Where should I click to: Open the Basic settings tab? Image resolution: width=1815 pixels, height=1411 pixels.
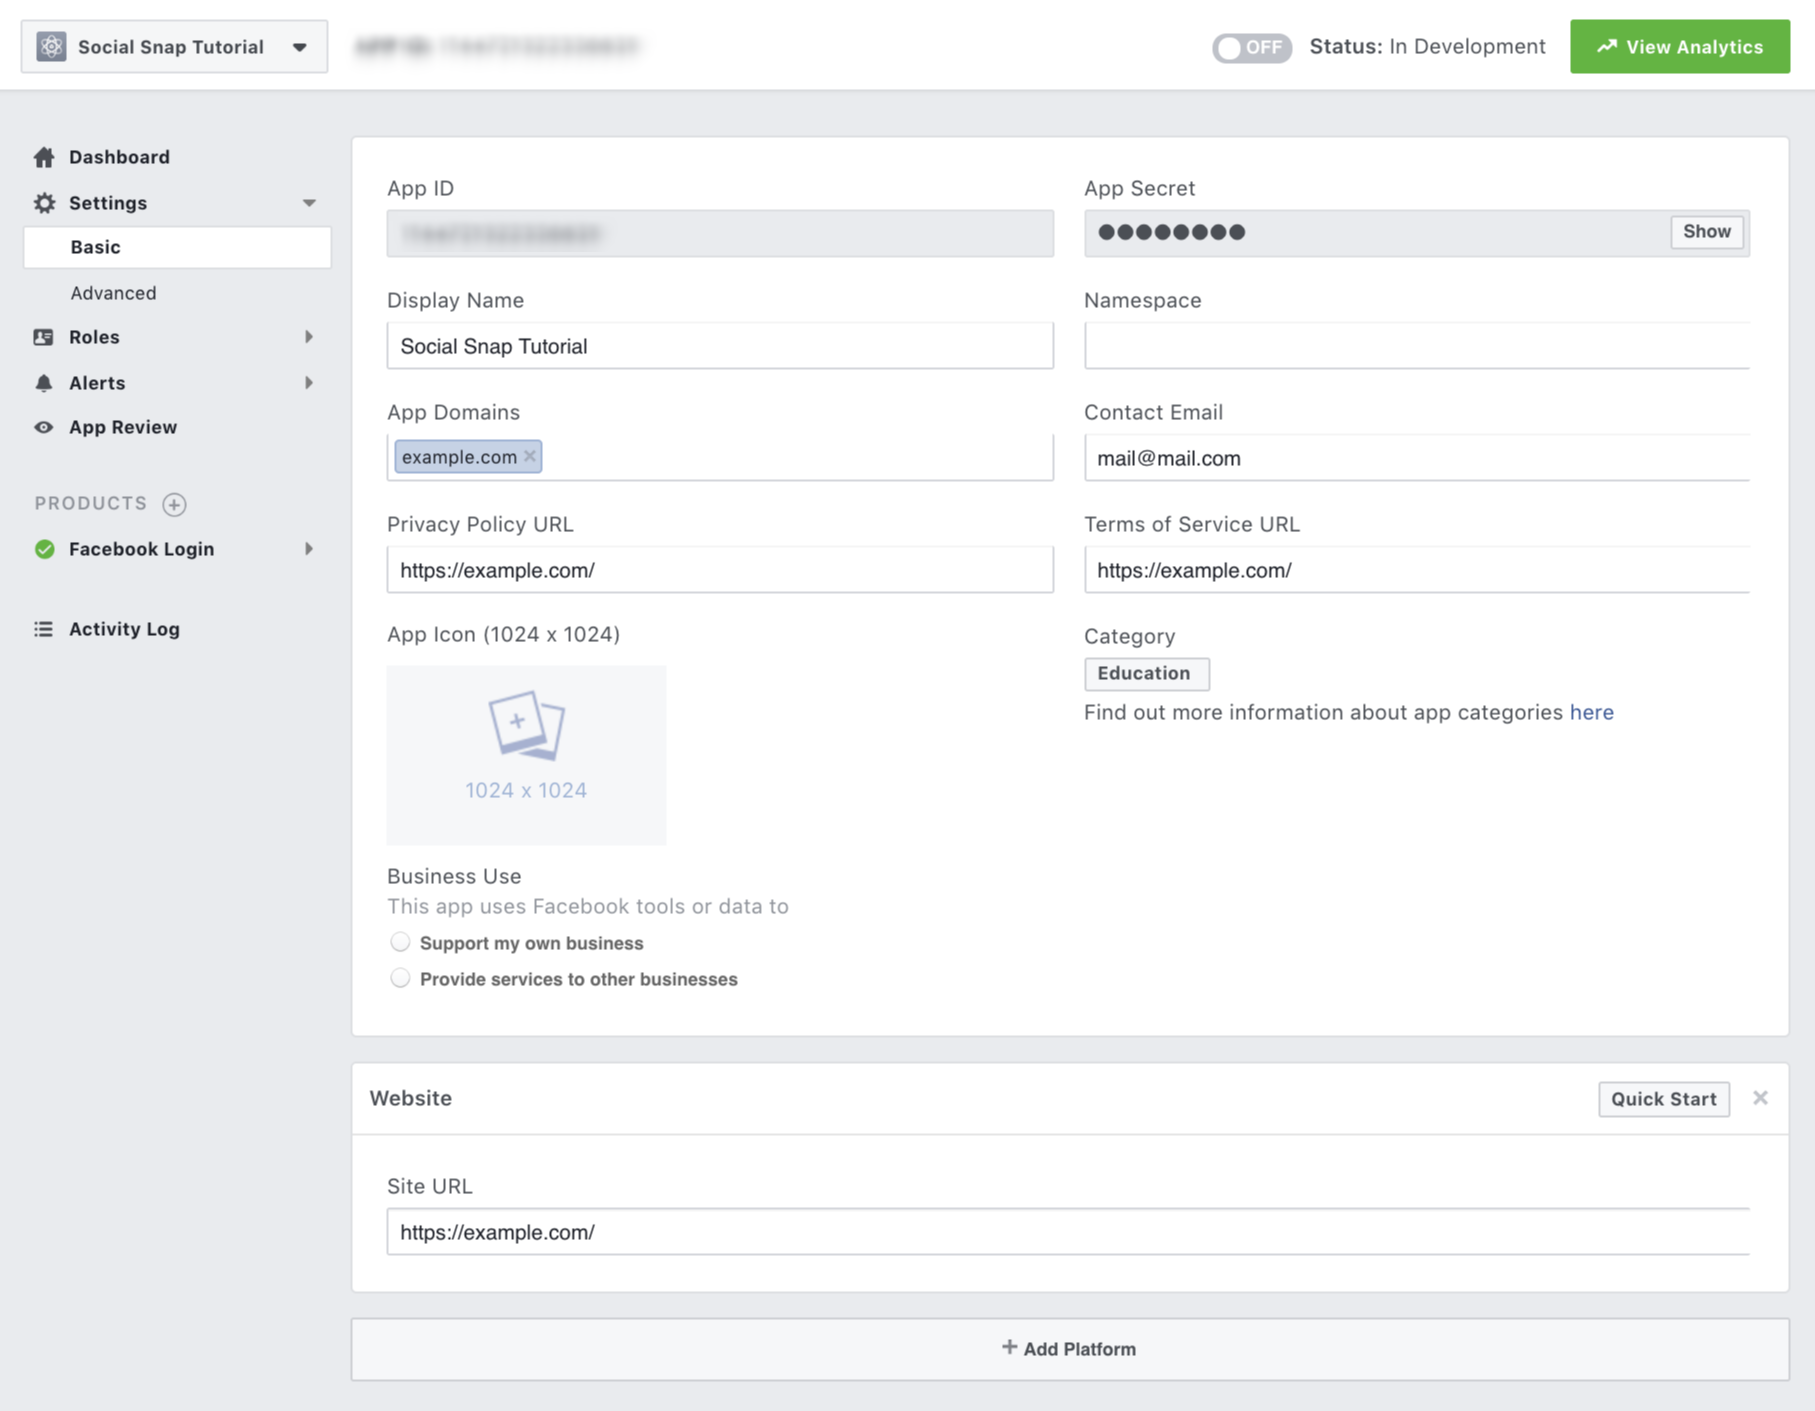pyautogui.click(x=96, y=246)
